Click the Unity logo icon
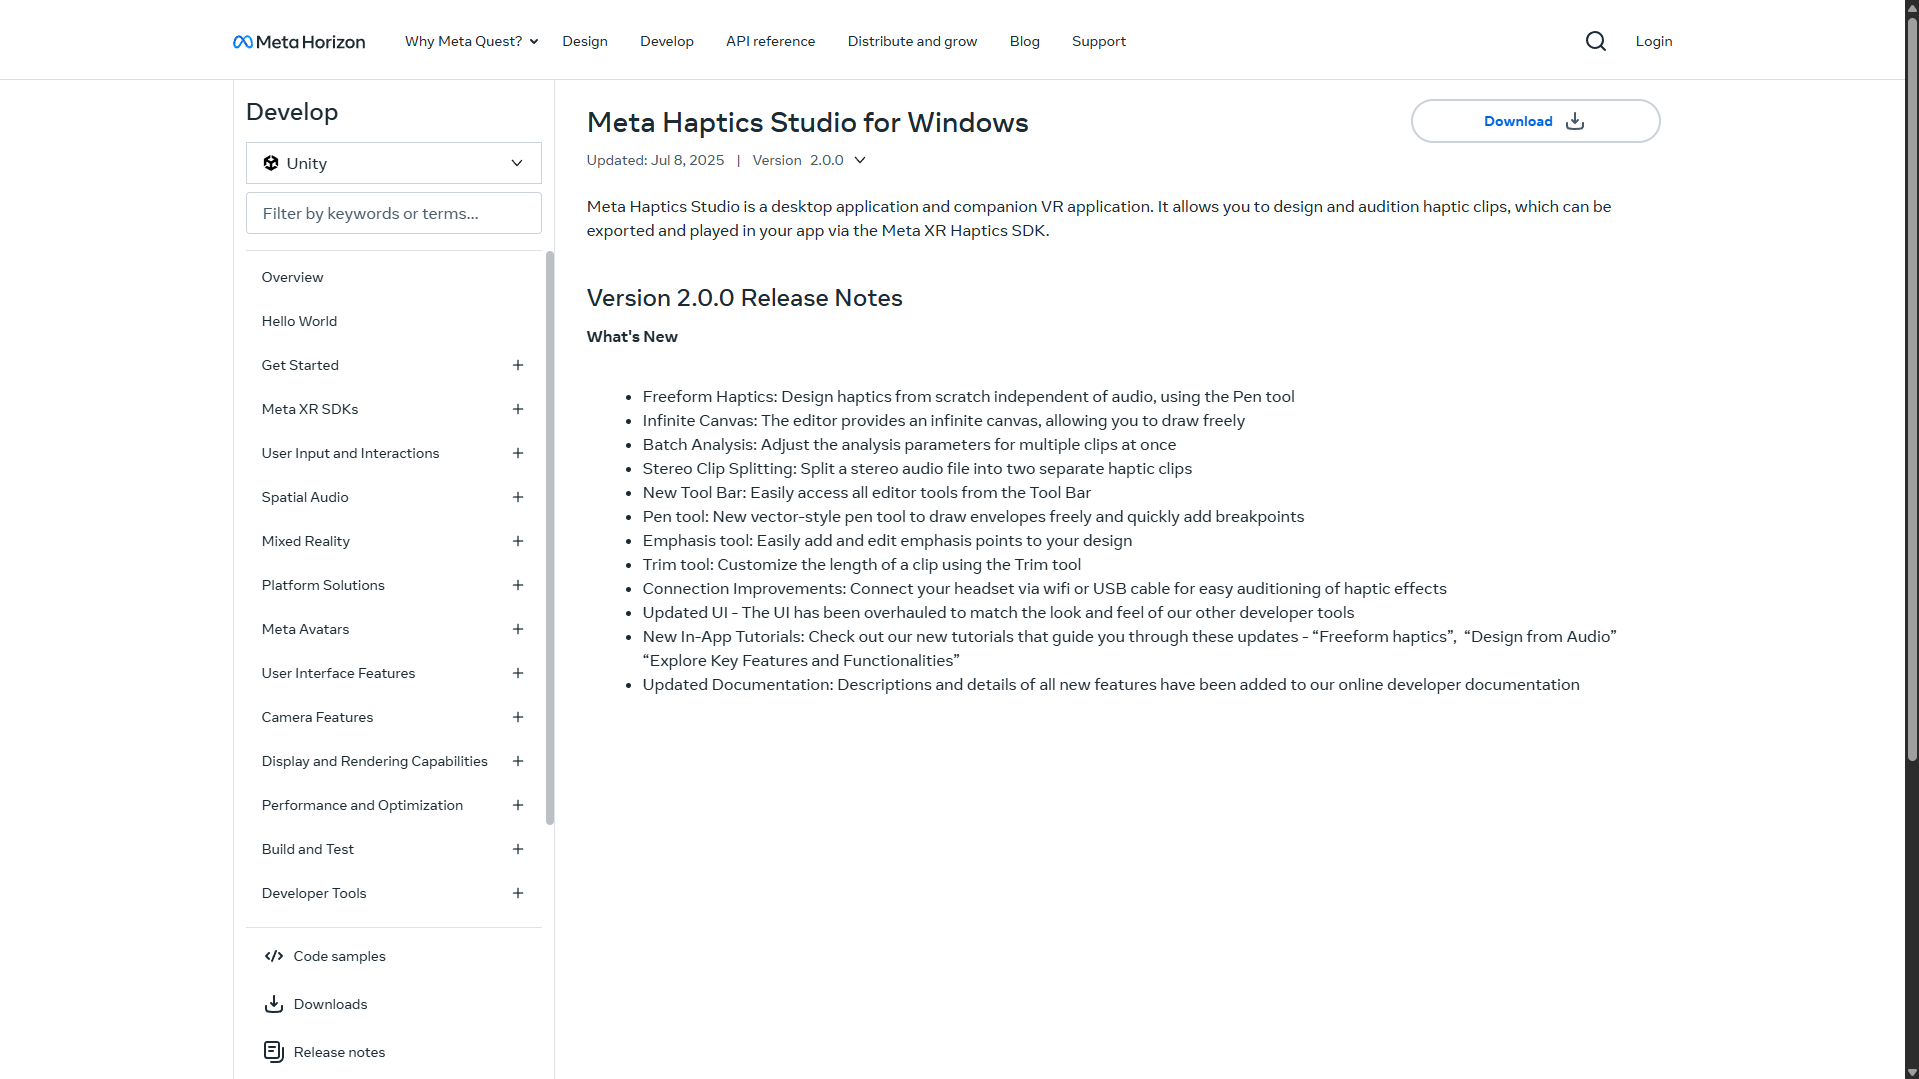 coord(271,163)
